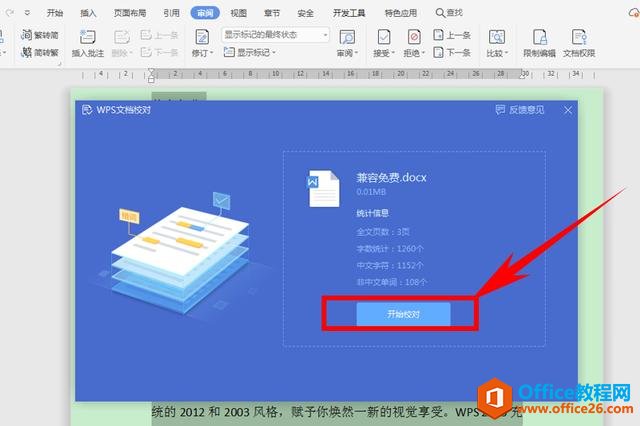Open the 显示标记的最终状态 combo box
Screen dimensions: 640x426
276,35
